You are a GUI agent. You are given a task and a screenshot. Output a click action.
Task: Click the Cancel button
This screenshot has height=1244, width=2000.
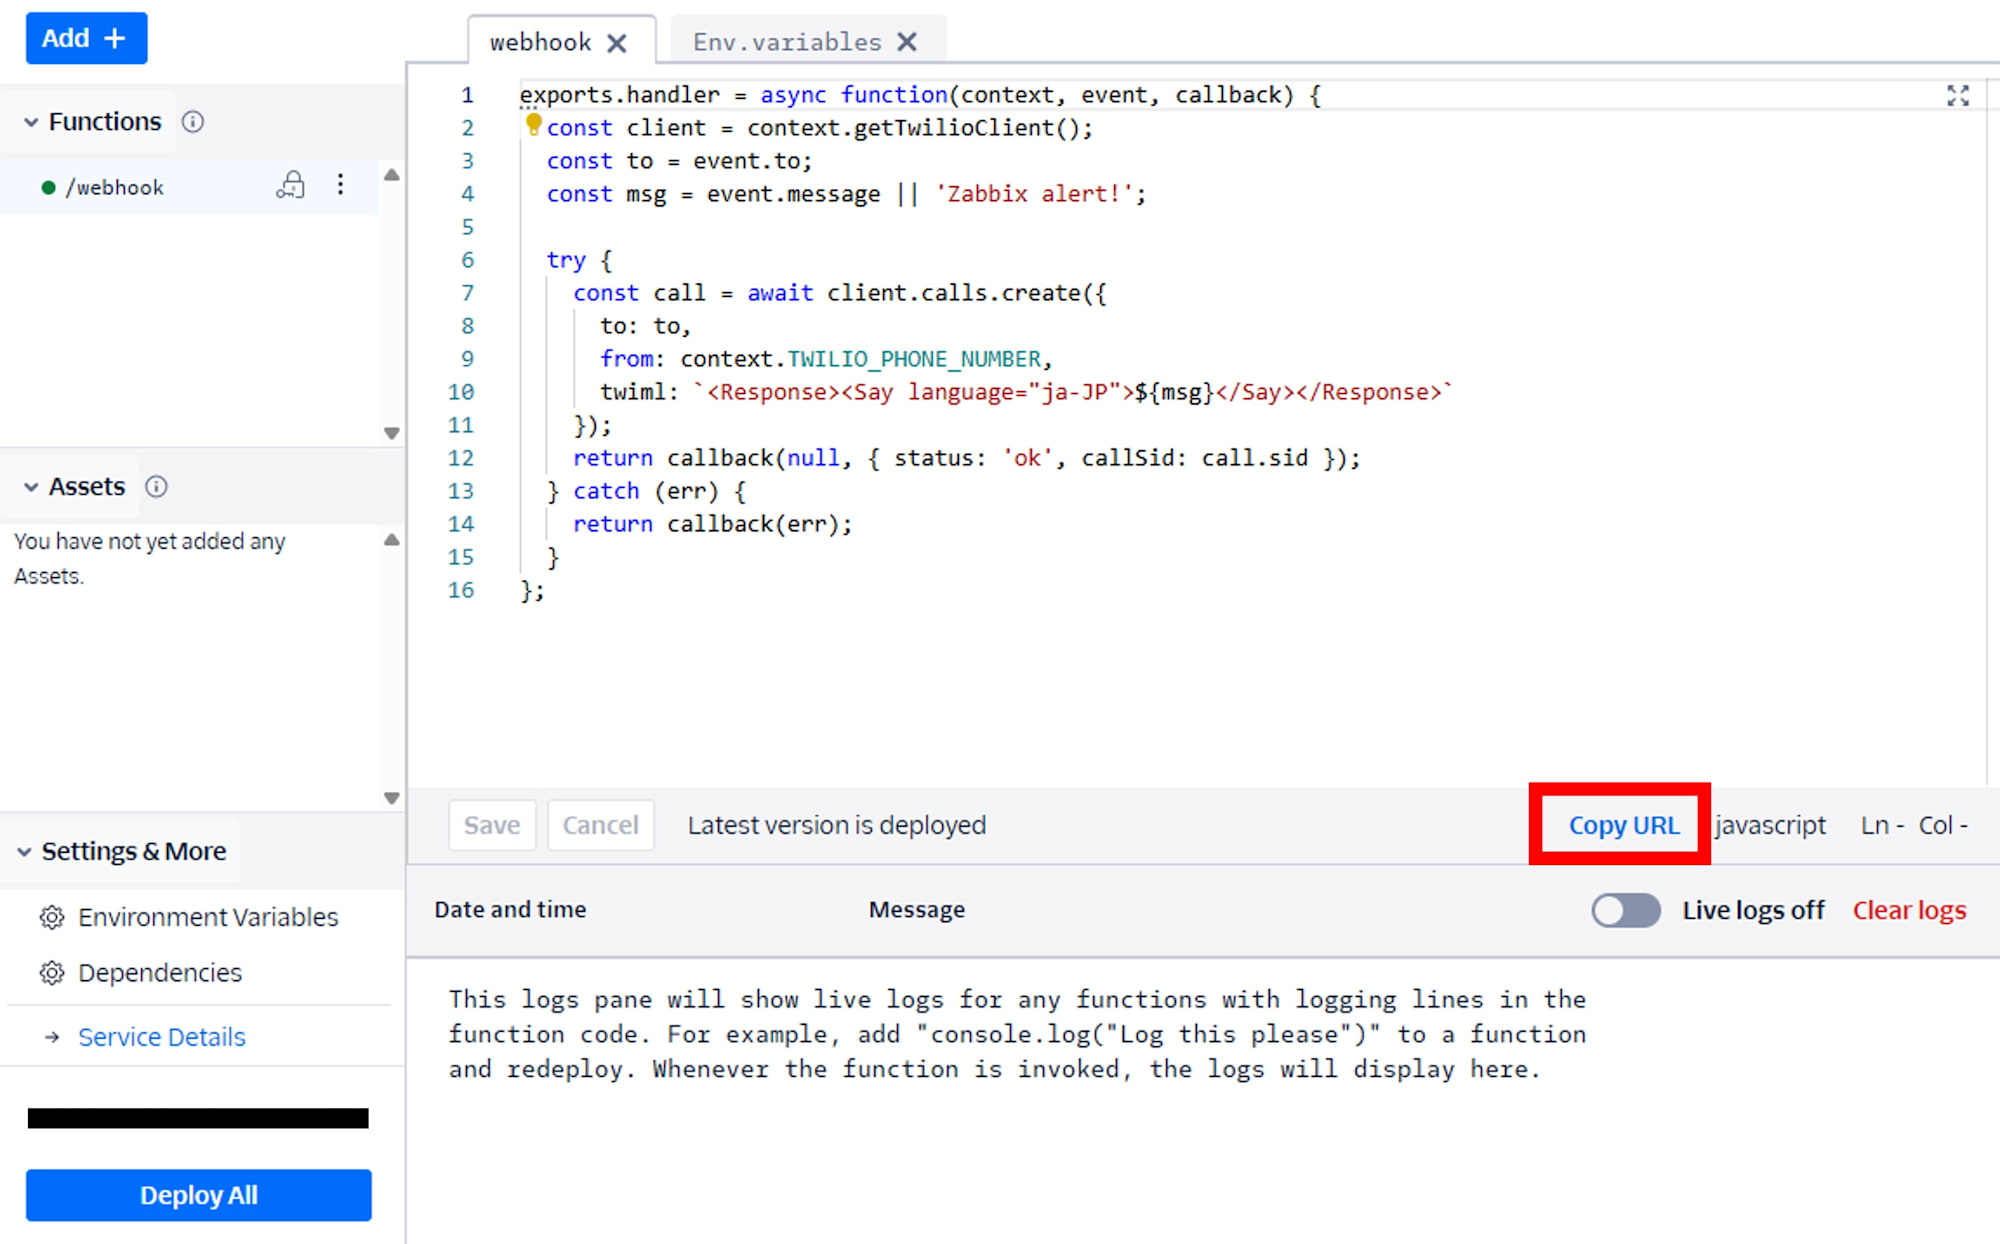click(x=600, y=825)
